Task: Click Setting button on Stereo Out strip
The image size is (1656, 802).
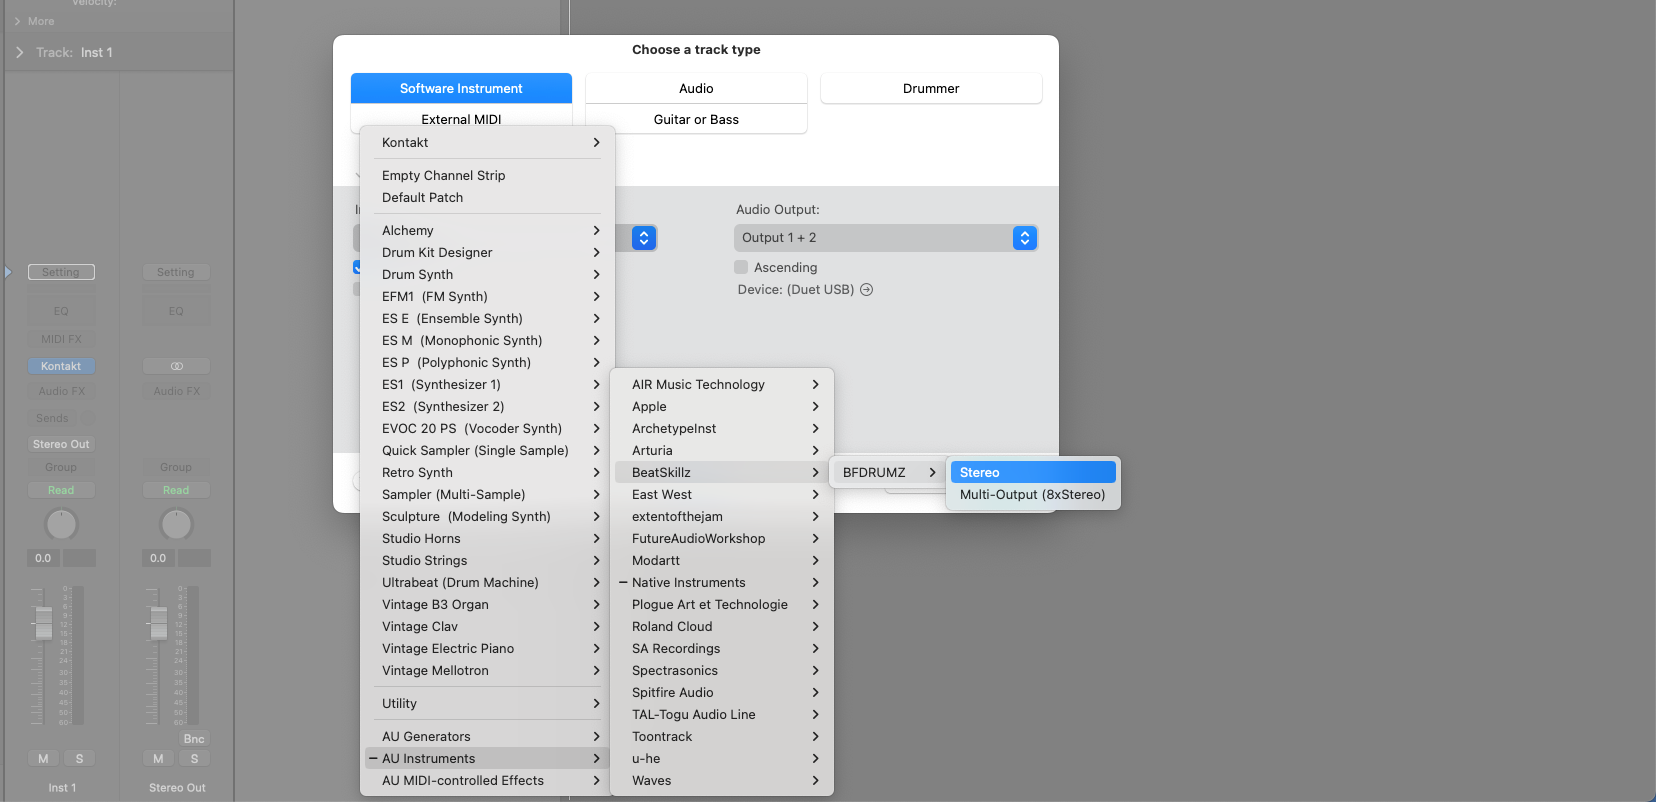Action: pyautogui.click(x=176, y=272)
